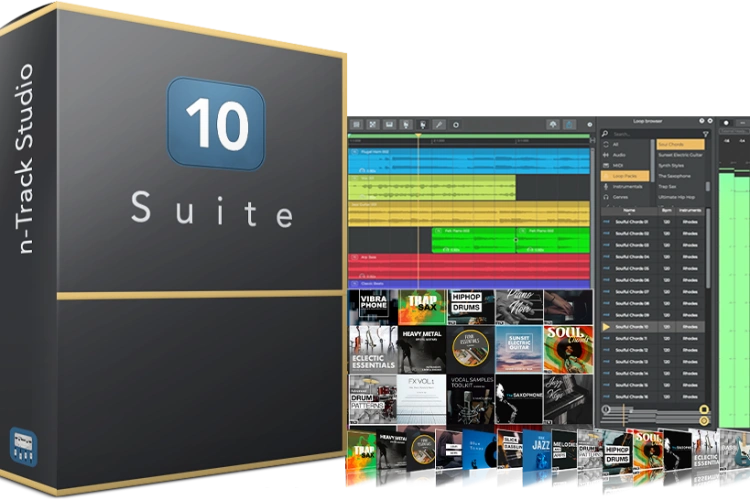Open the Heavy Metal thumbnail in the grid
Image resolution: width=750 pixels, height=500 pixels.
click(422, 350)
